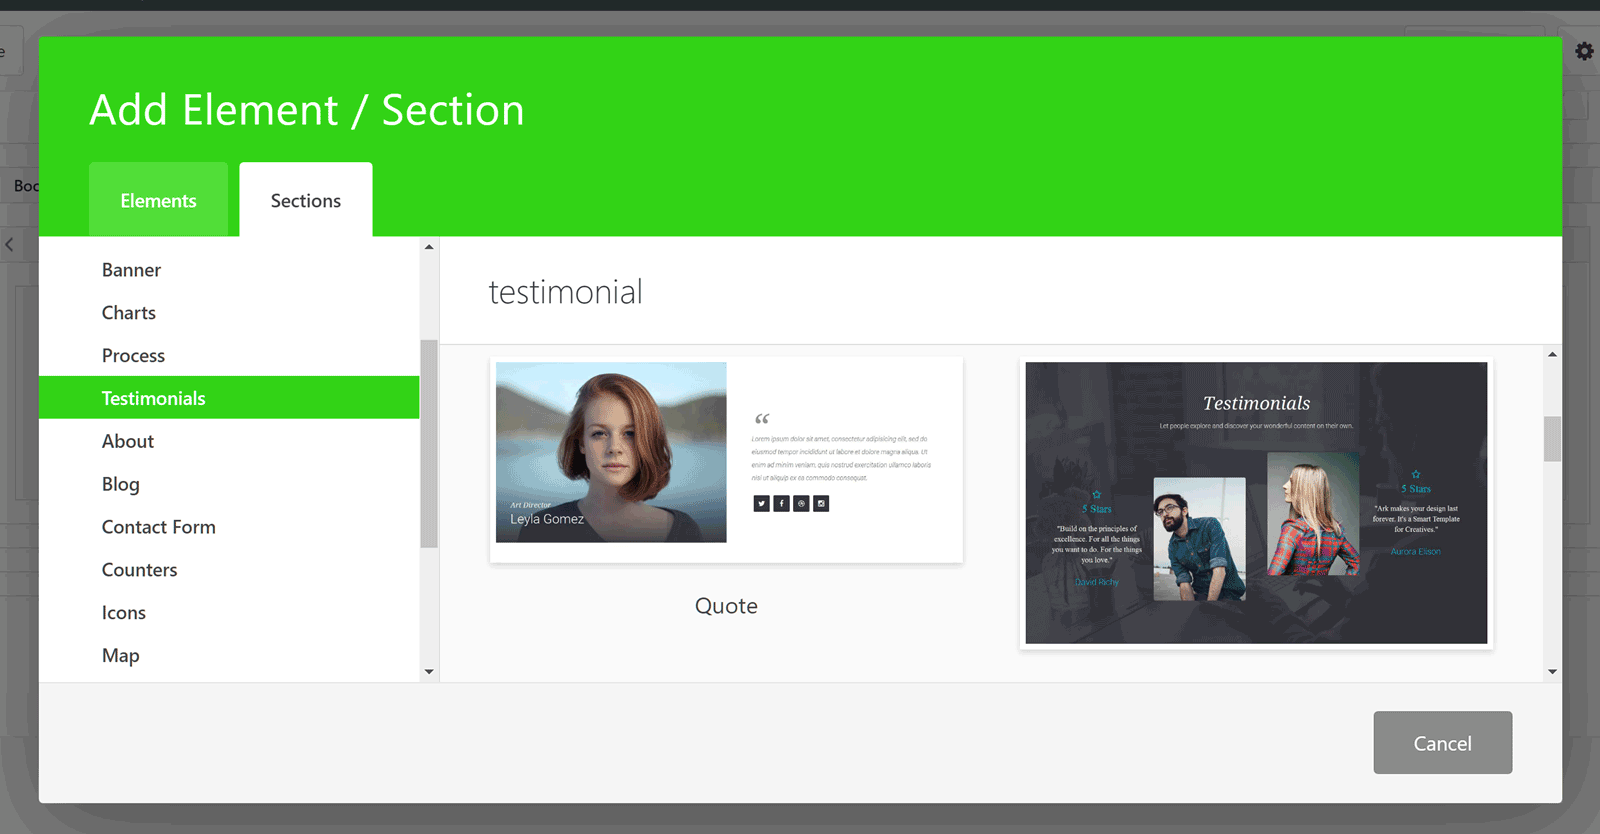Click the category list scroll-up arrow

pyautogui.click(x=429, y=247)
